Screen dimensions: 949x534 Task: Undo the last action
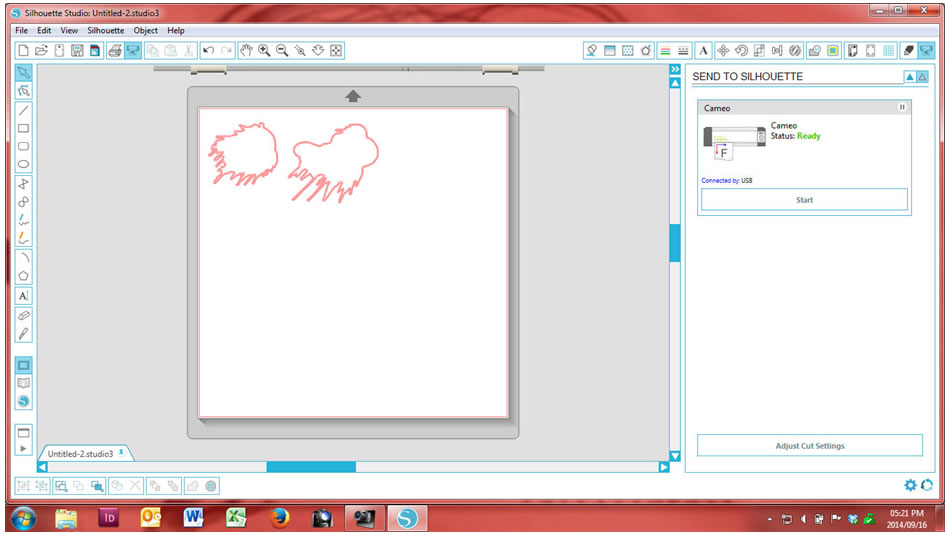(209, 51)
